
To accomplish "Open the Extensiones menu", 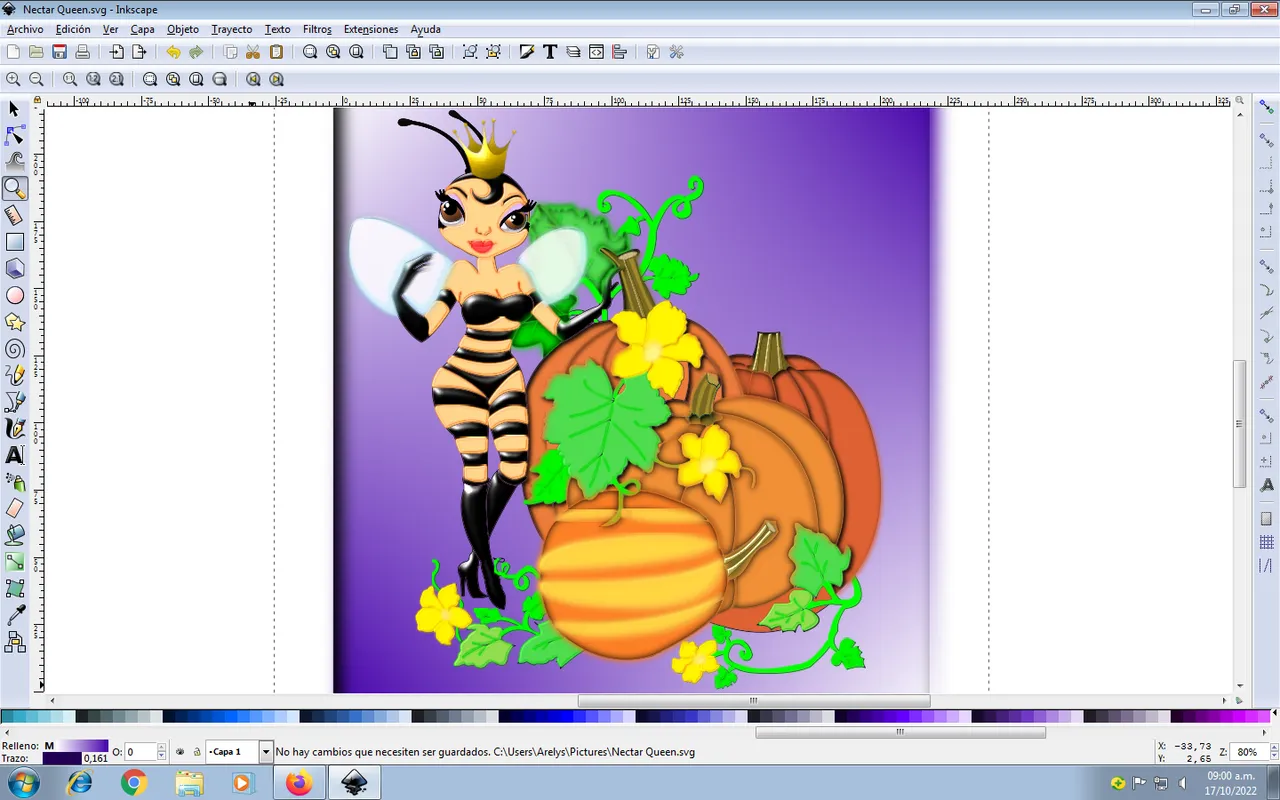I will click(371, 29).
